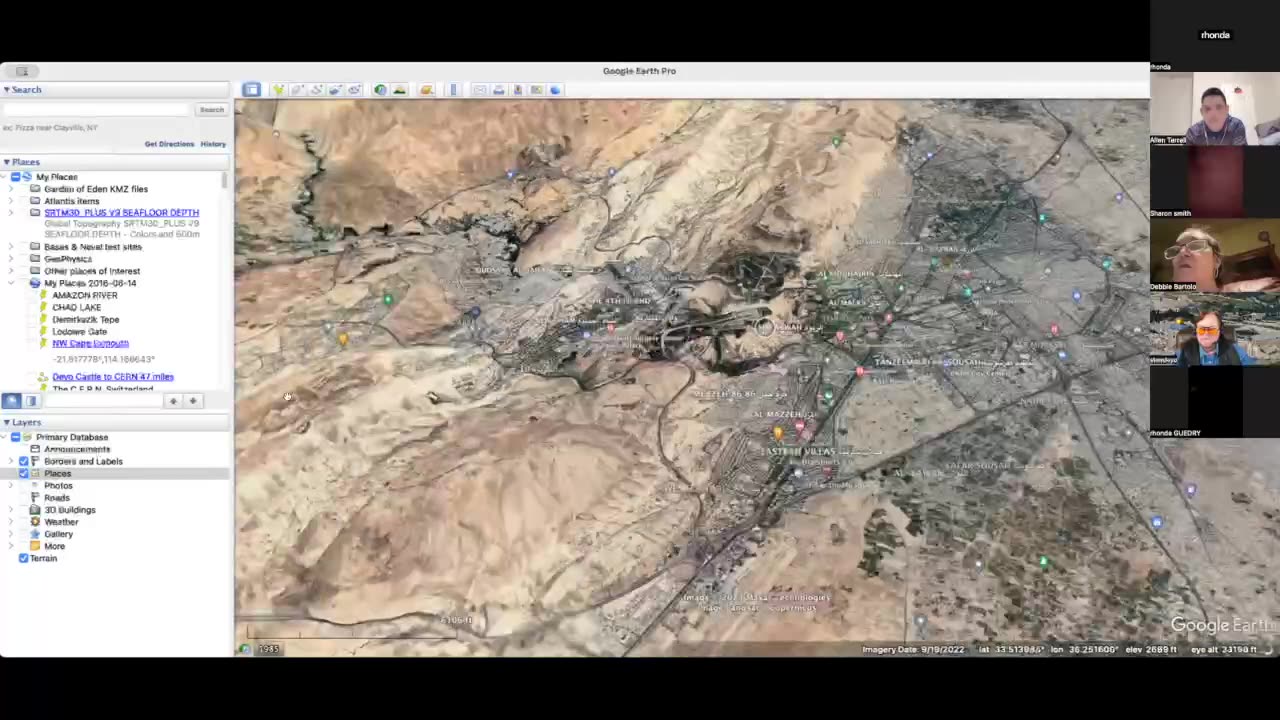This screenshot has height=720, width=1280.
Task: Click Allen Terrell's video thumbnail
Action: (1215, 110)
